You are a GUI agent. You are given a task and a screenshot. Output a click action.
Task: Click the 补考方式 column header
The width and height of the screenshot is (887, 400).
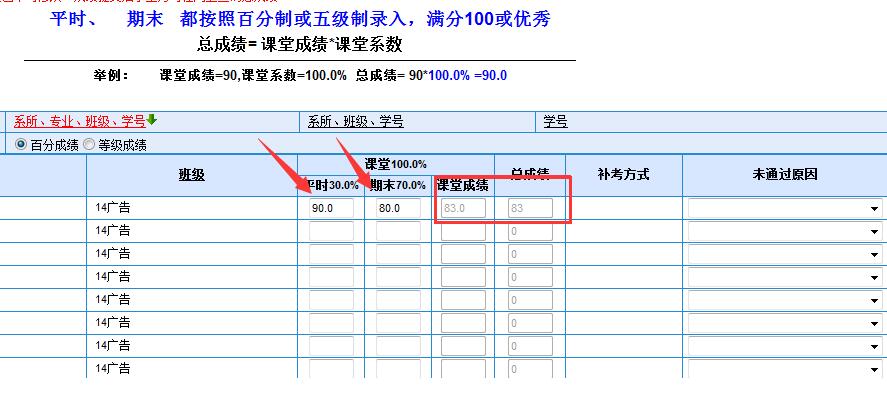click(623, 174)
